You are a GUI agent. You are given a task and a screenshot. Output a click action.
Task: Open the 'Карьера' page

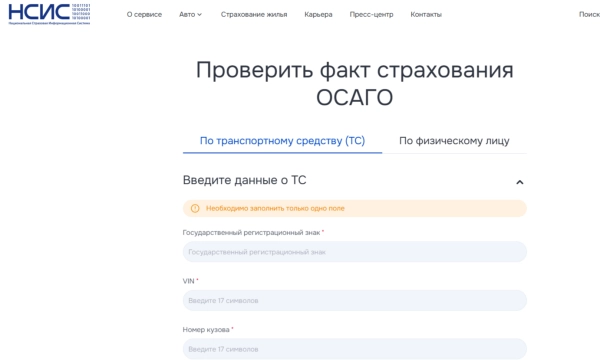tap(318, 15)
